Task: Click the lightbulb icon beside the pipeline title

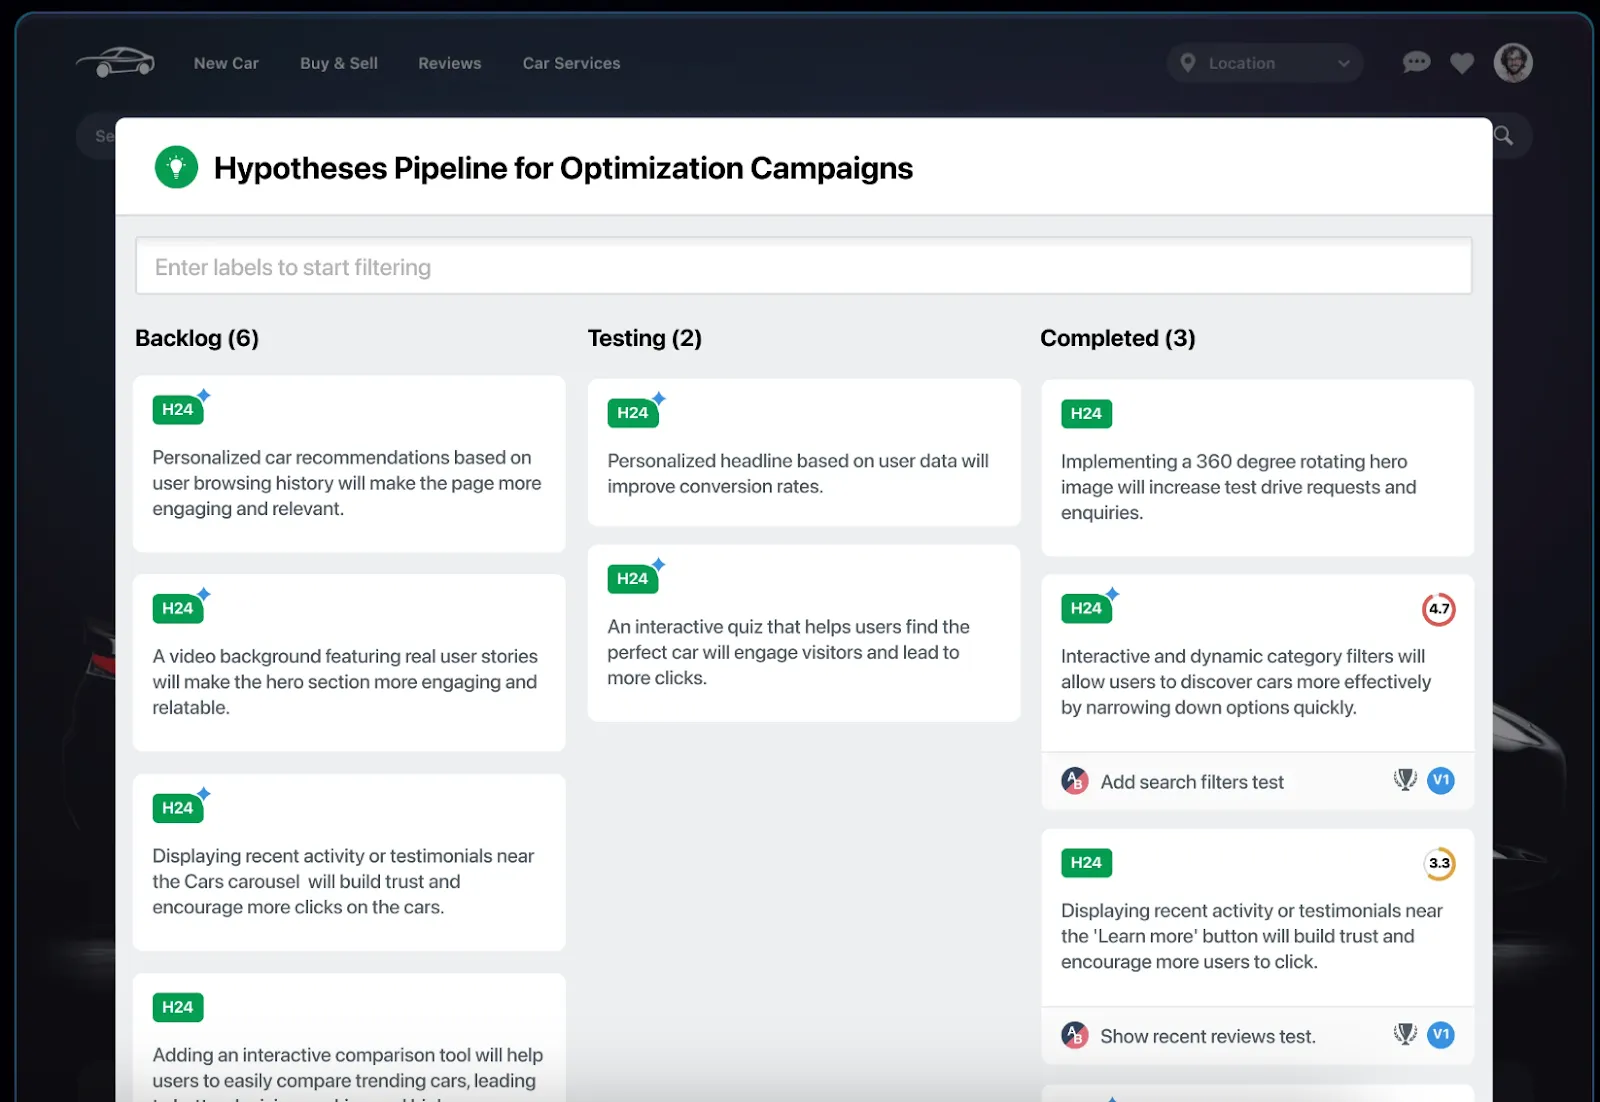Action: click(x=175, y=167)
